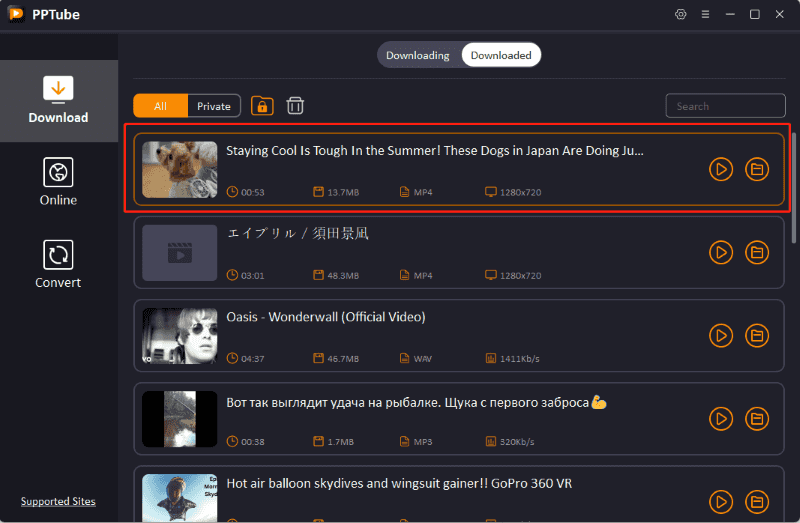Select the All filter
Viewport: 800px width, 523px height.
160,106
